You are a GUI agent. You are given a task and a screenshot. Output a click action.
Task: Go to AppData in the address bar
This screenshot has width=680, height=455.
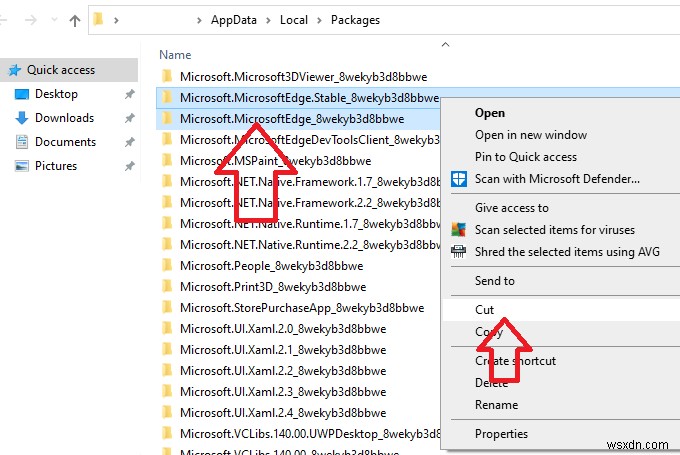coord(234,20)
